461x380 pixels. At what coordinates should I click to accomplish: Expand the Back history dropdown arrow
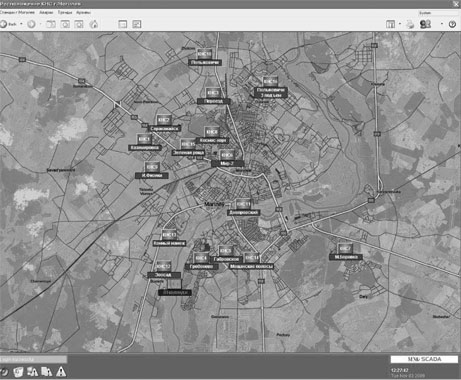click(21, 24)
